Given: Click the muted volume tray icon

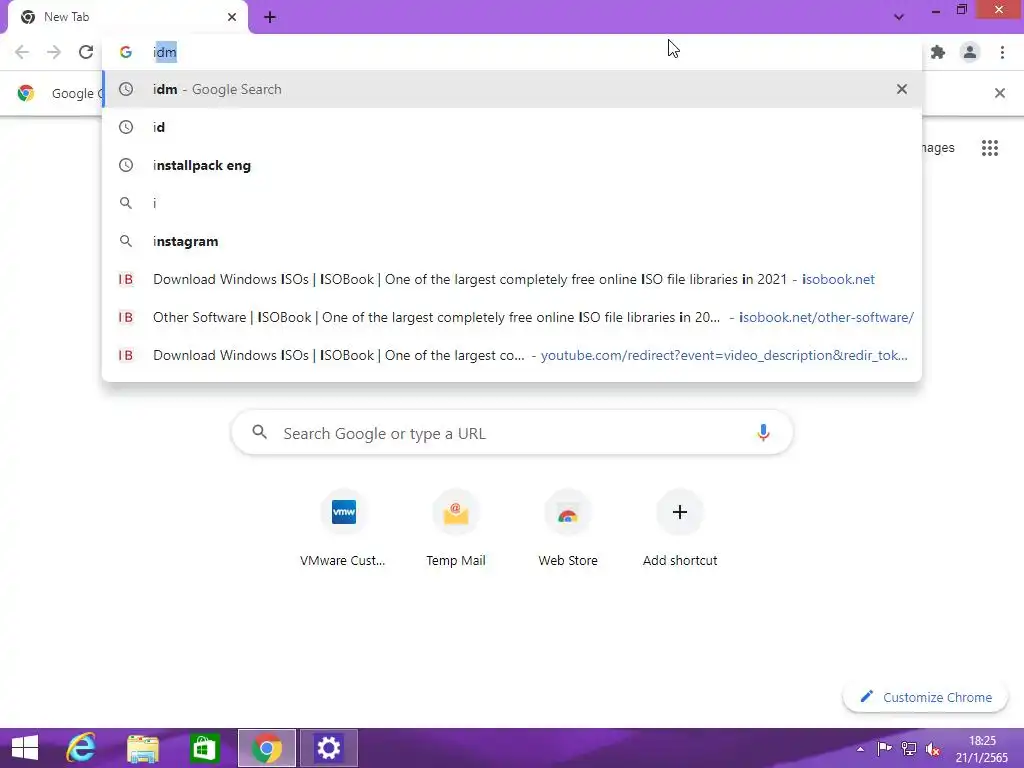Looking at the screenshot, I should pos(933,749).
